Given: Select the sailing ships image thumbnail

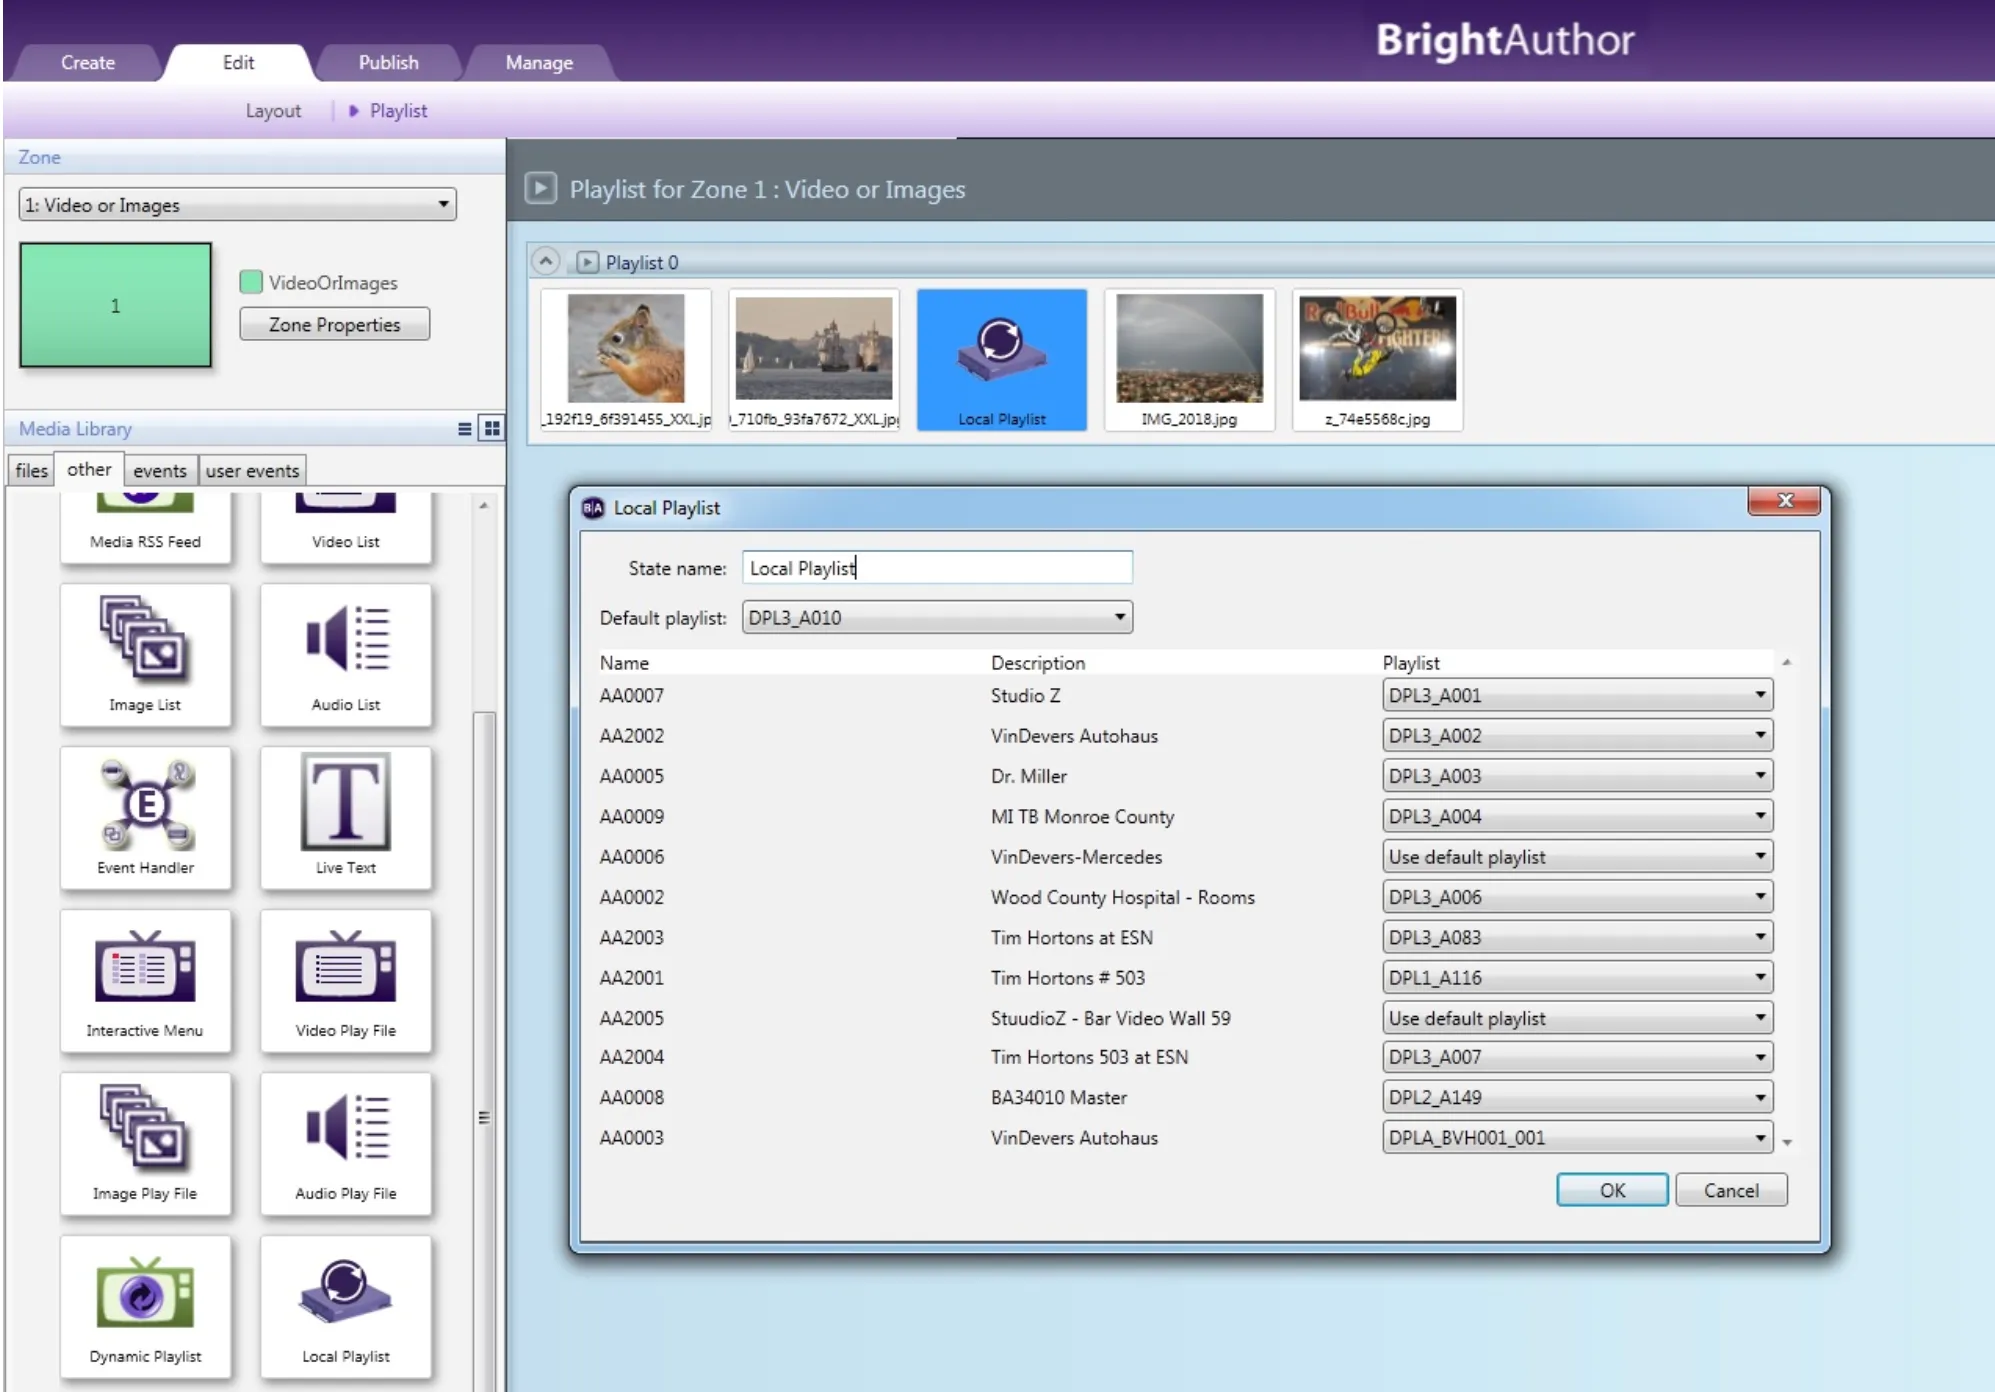Looking at the screenshot, I should [x=814, y=360].
